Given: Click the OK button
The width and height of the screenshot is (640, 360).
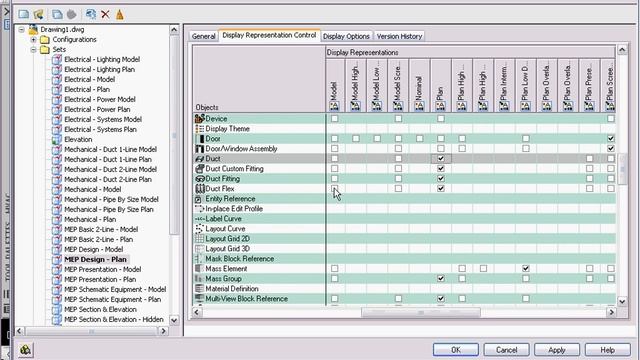Looking at the screenshot, I should 456,350.
